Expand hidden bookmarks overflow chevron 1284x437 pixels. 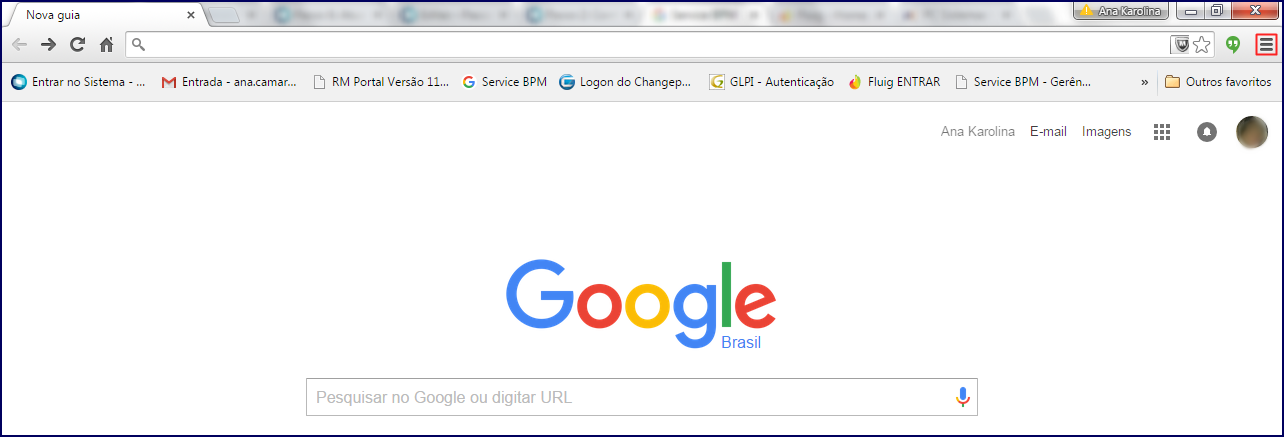click(1144, 82)
